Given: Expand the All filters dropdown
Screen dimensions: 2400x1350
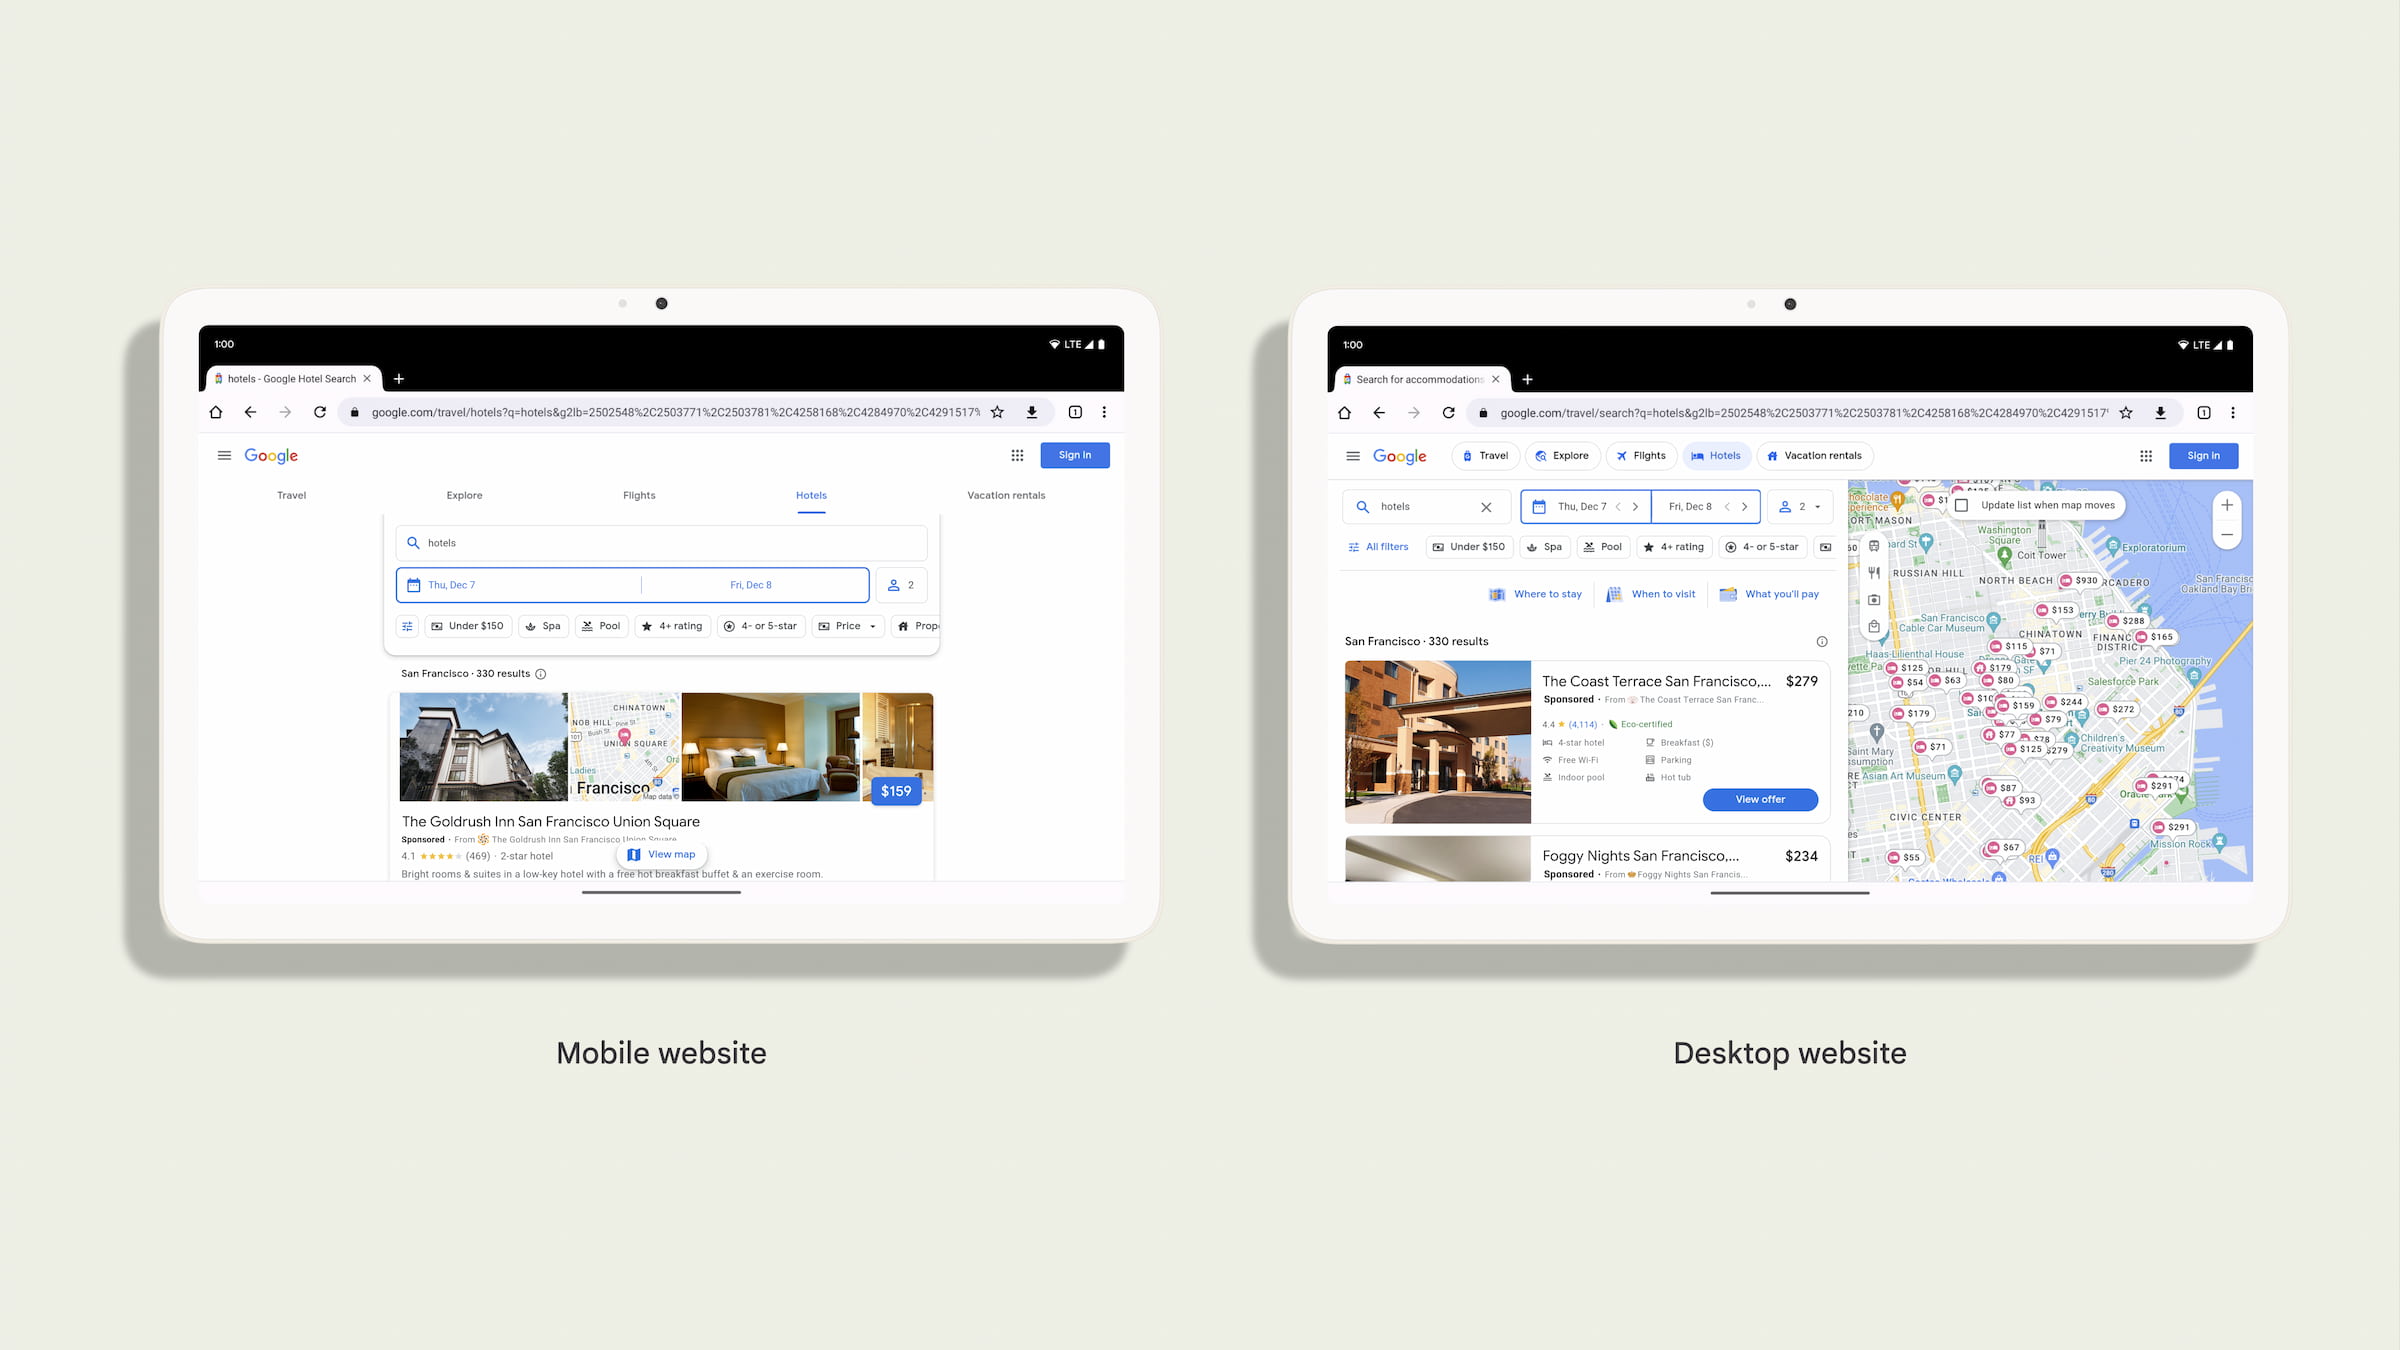Looking at the screenshot, I should click(1381, 546).
